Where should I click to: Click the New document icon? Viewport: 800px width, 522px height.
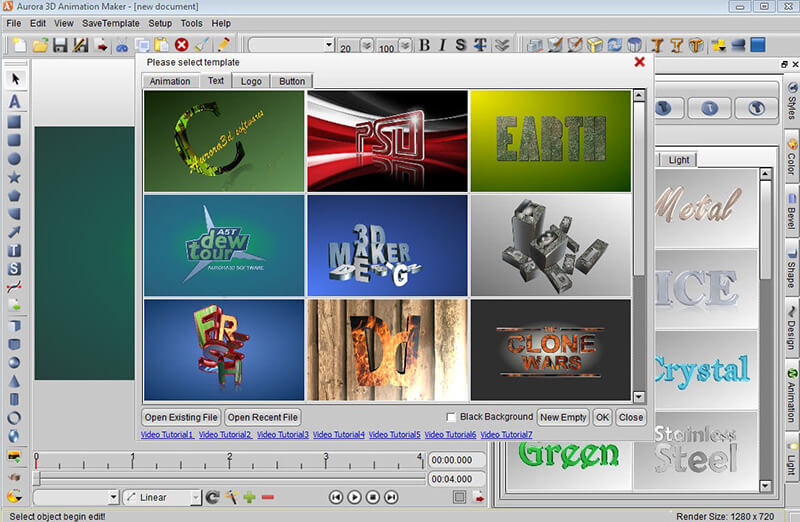click(x=19, y=45)
